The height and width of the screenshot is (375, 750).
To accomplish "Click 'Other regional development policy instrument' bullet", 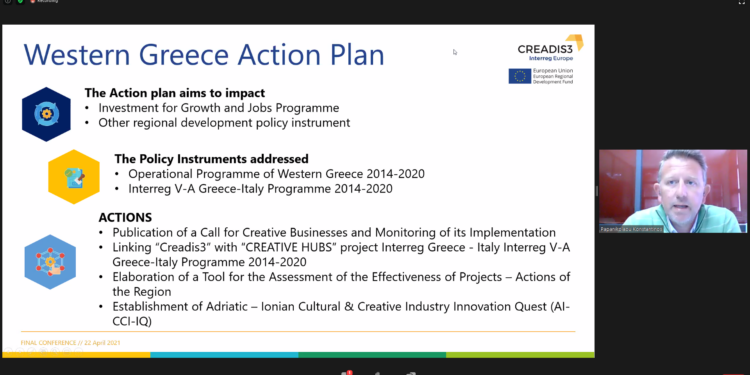I will [224, 123].
